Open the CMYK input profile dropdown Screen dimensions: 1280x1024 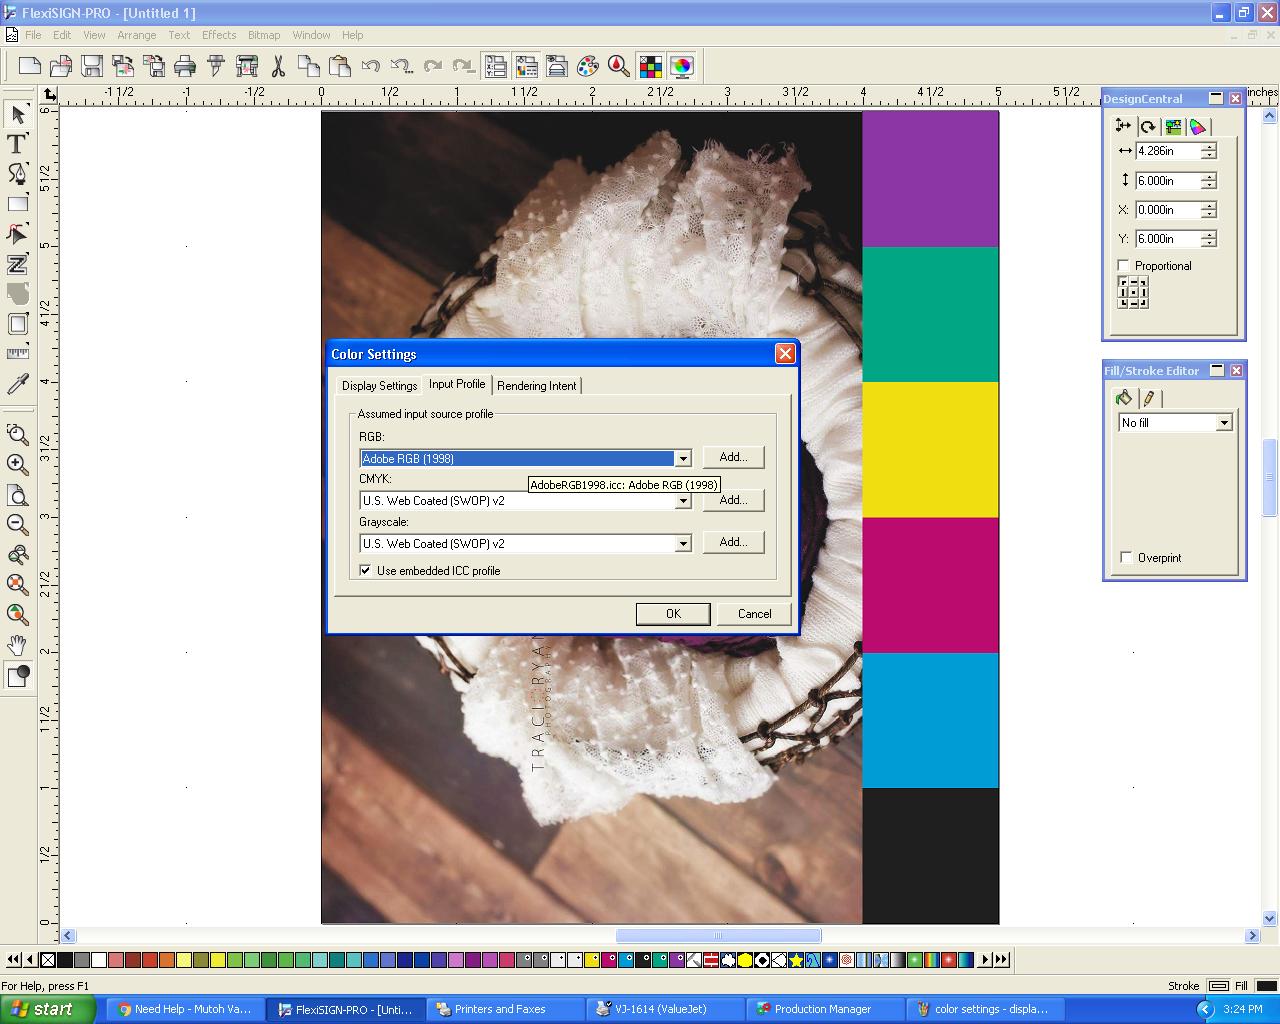pyautogui.click(x=683, y=501)
